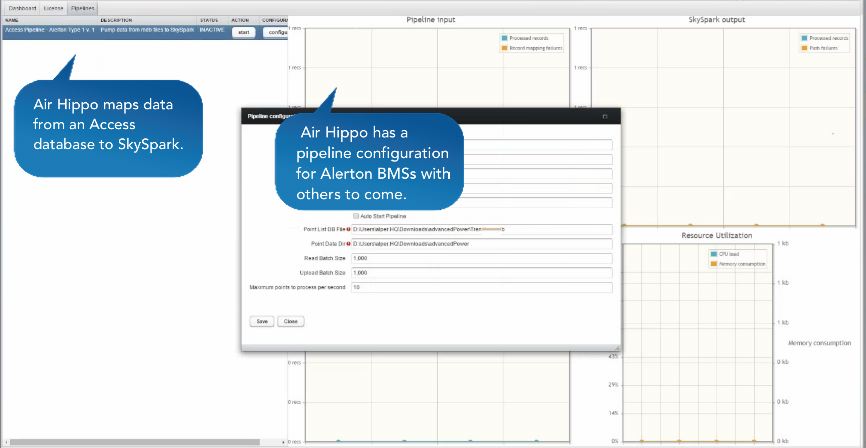Click the Resource Utilization chart title

pyautogui.click(x=716, y=235)
